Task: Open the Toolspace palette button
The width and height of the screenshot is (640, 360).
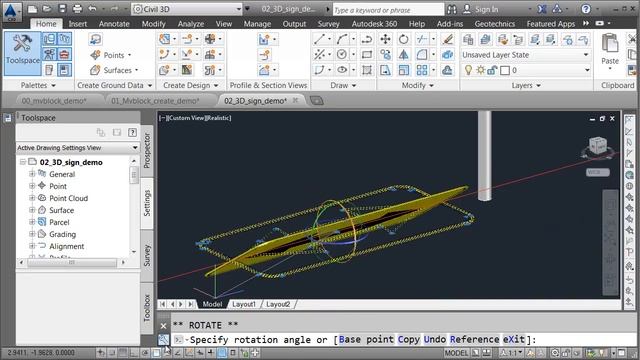Action: click(22, 53)
